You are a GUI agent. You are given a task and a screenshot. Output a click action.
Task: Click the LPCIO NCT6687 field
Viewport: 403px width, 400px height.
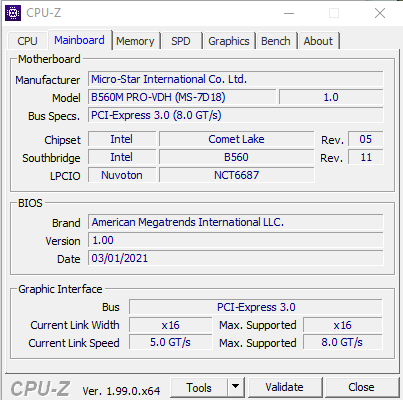[236, 175]
